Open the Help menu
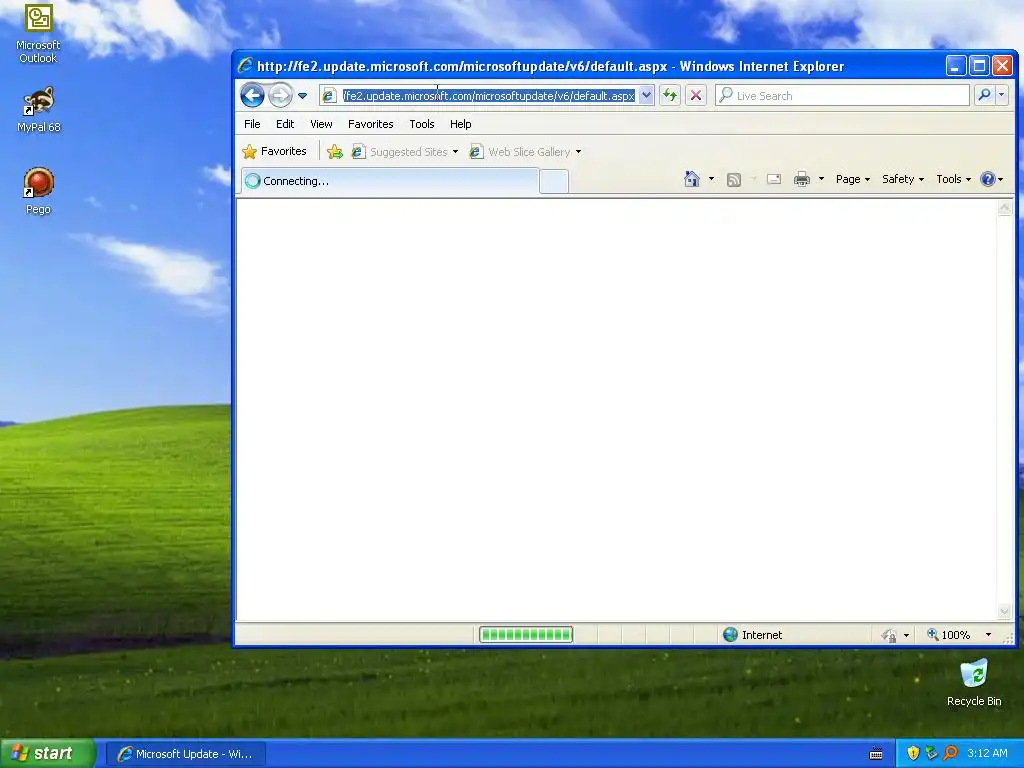Image resolution: width=1024 pixels, height=768 pixels. coord(460,124)
